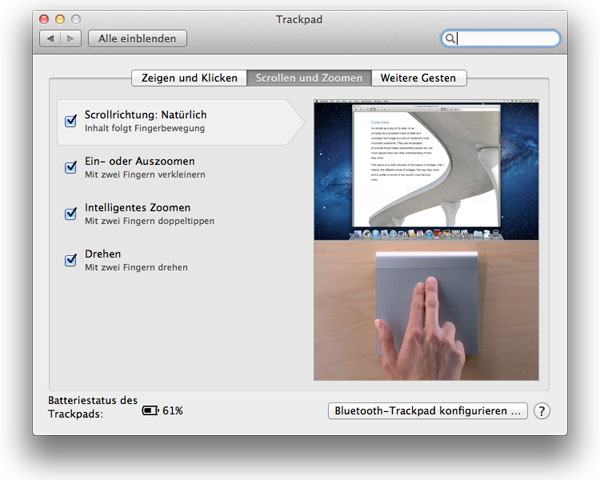600x480 pixels.
Task: Toggle the Drehen checkbox
Action: click(71, 260)
